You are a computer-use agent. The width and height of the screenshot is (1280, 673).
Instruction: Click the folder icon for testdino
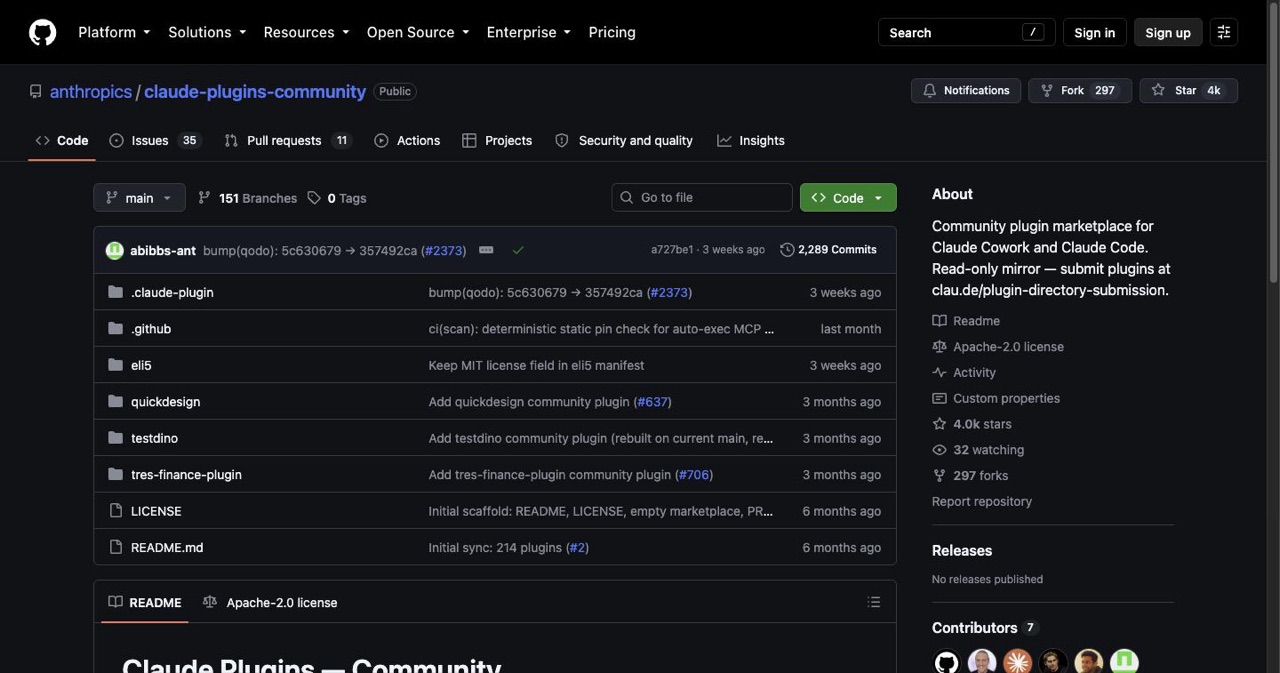tap(115, 438)
